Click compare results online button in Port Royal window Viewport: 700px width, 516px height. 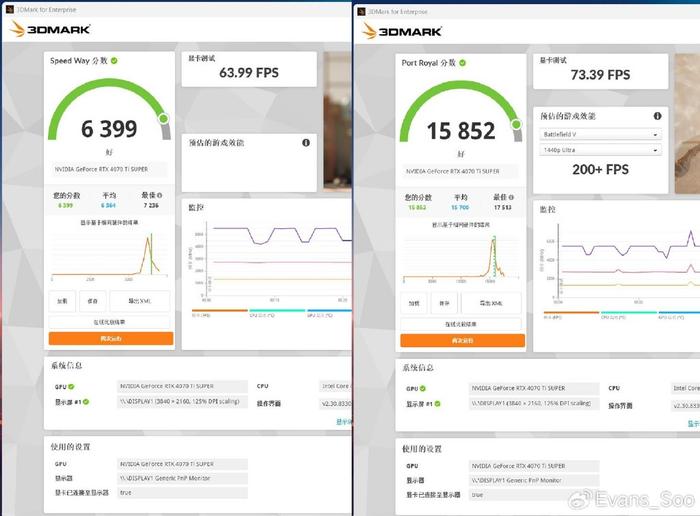pyautogui.click(x=461, y=324)
